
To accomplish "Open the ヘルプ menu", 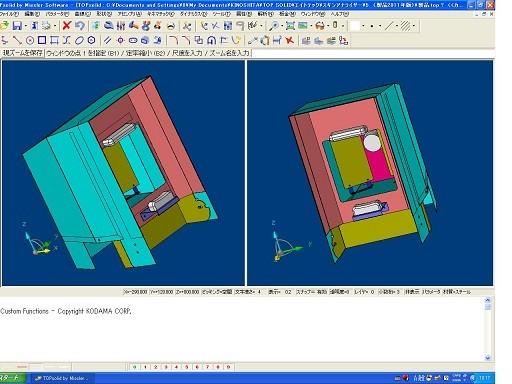I will click(x=340, y=14).
